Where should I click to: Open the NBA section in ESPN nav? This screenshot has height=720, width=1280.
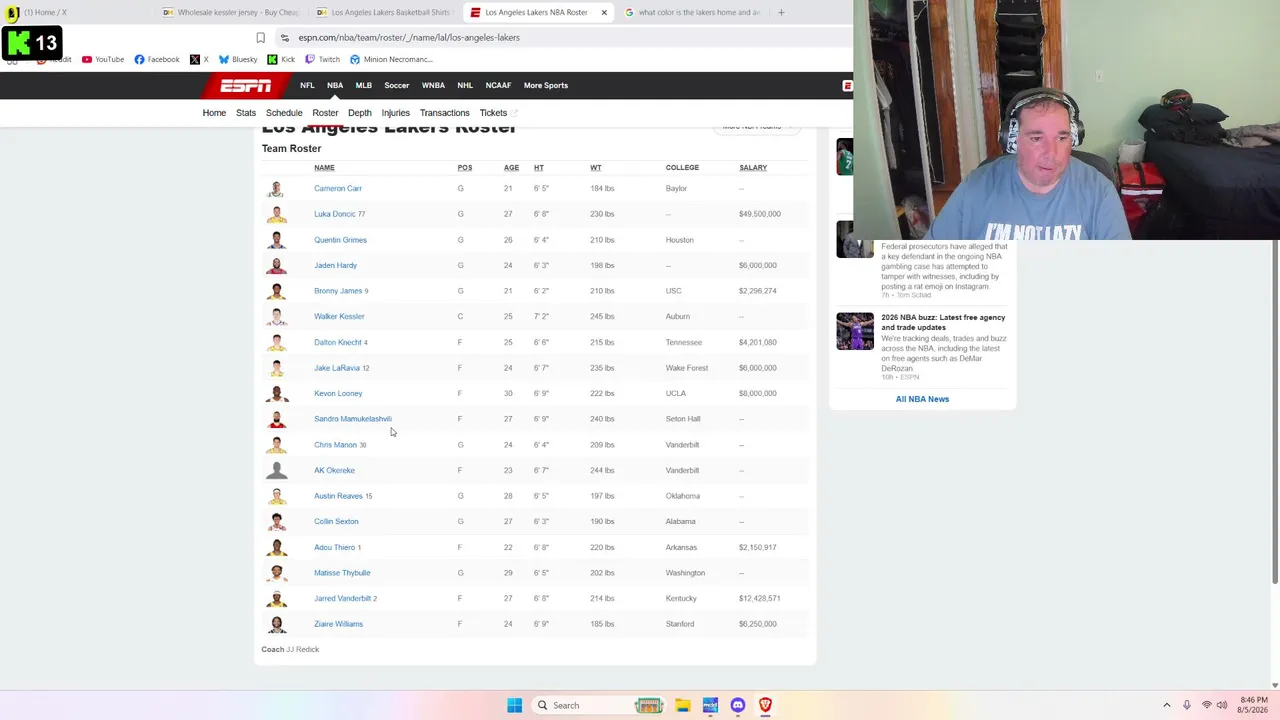[335, 85]
